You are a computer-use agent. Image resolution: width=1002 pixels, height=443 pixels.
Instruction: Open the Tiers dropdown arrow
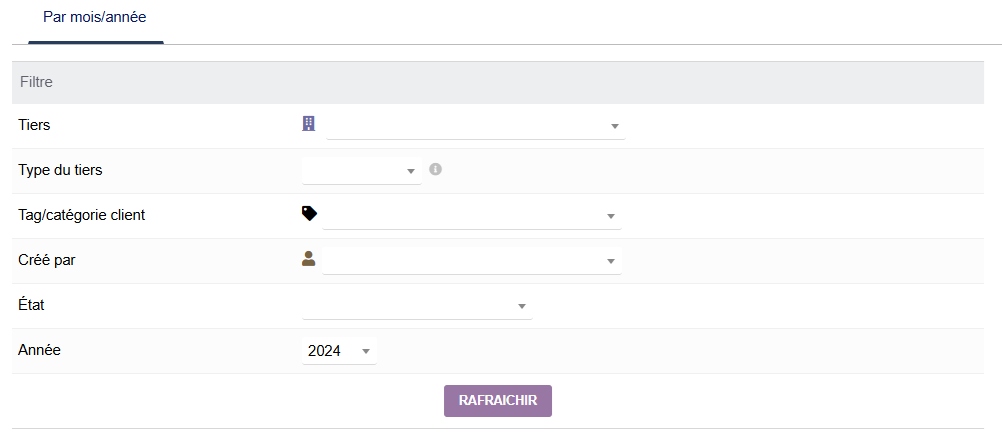point(615,127)
